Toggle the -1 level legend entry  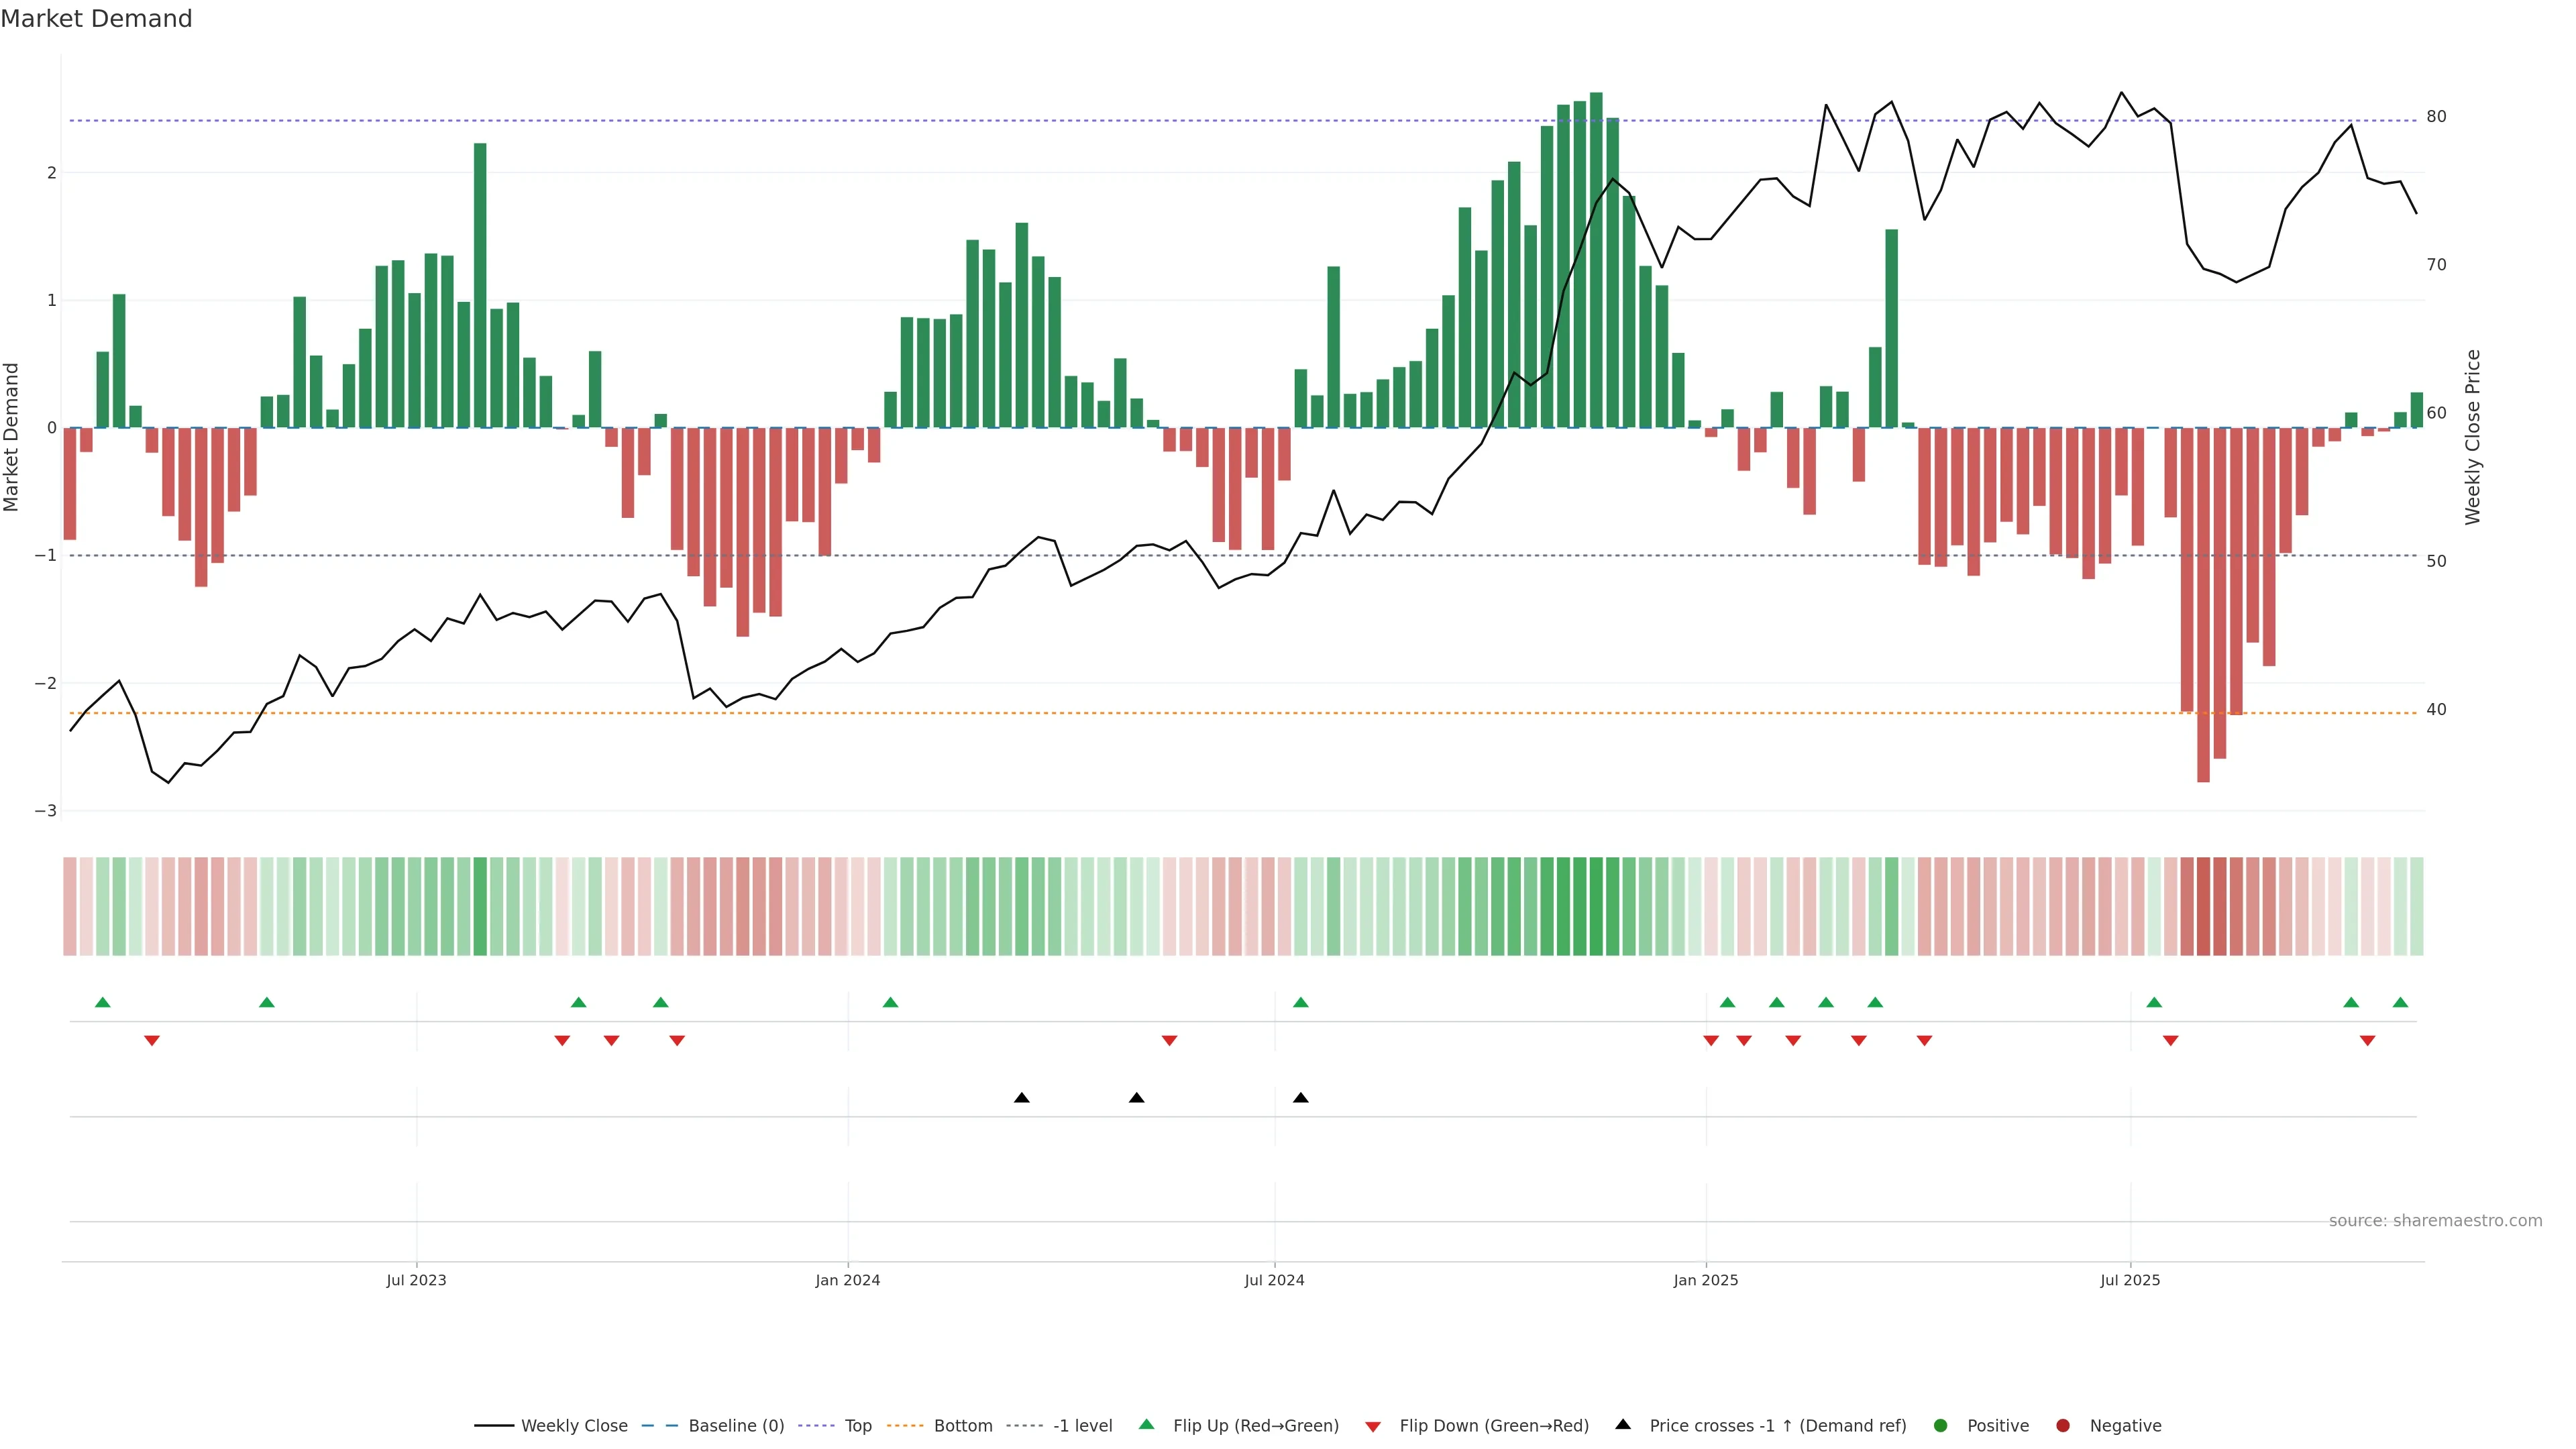[1082, 1425]
